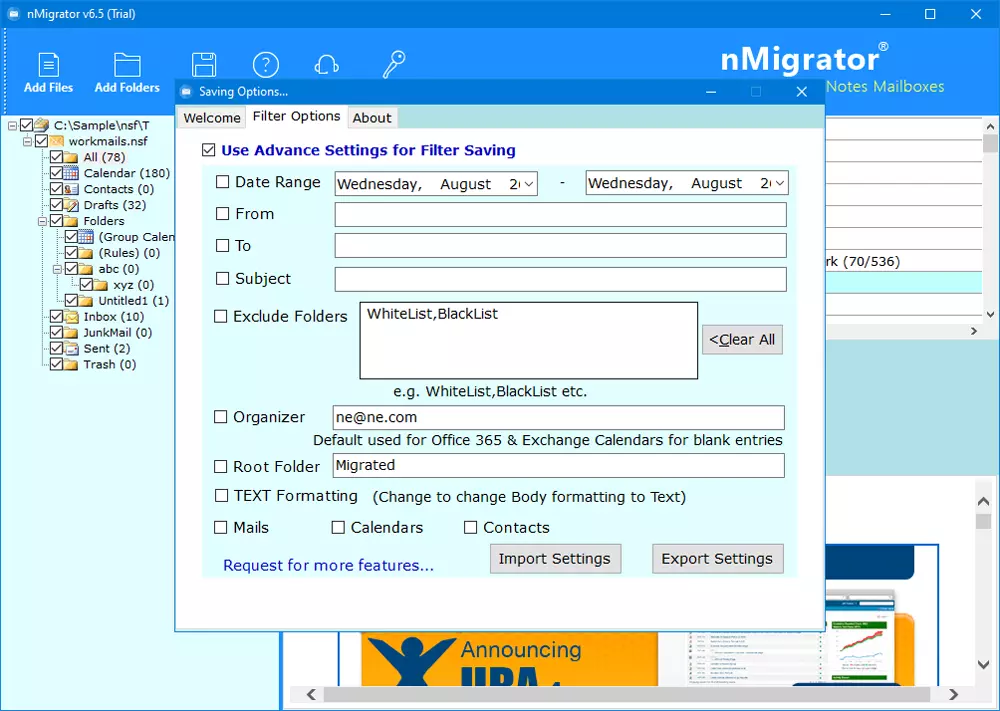Click the up arrow of top-right list scrollbar
Screen dimensions: 1000x711
[x=990, y=126]
